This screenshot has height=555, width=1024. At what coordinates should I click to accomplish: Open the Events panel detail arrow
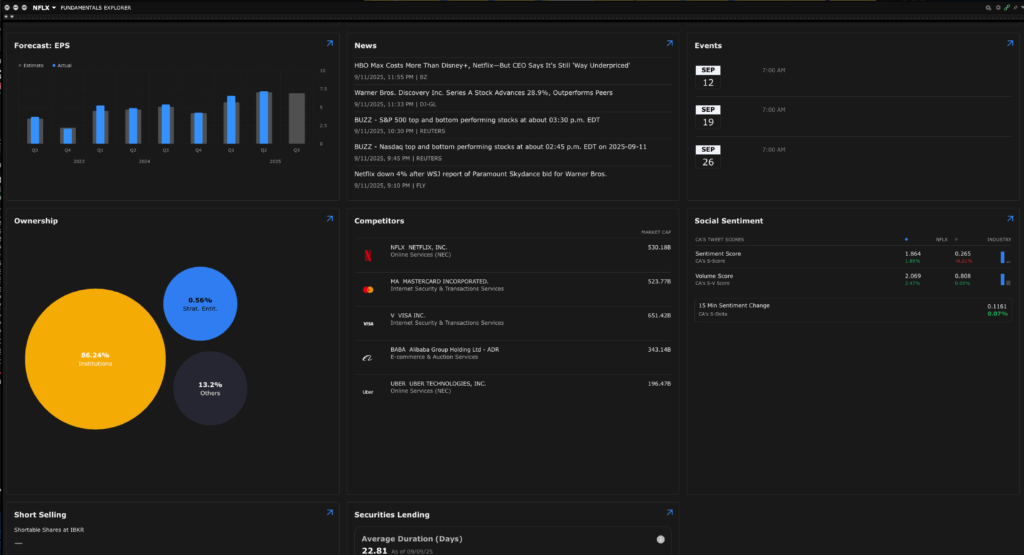pyautogui.click(x=1009, y=44)
